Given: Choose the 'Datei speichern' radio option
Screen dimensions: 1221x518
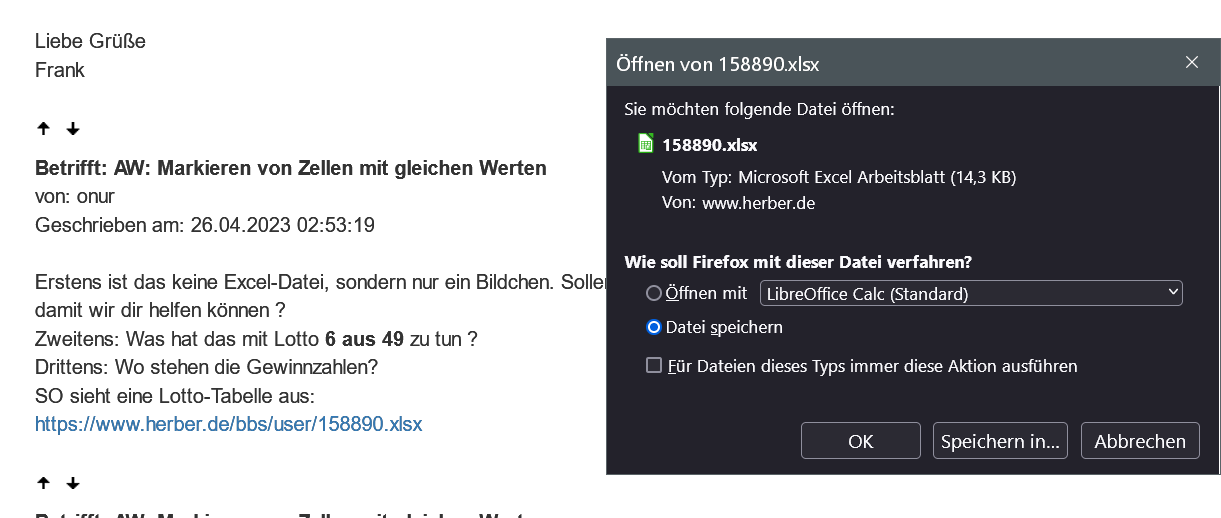Looking at the screenshot, I should pyautogui.click(x=654, y=327).
